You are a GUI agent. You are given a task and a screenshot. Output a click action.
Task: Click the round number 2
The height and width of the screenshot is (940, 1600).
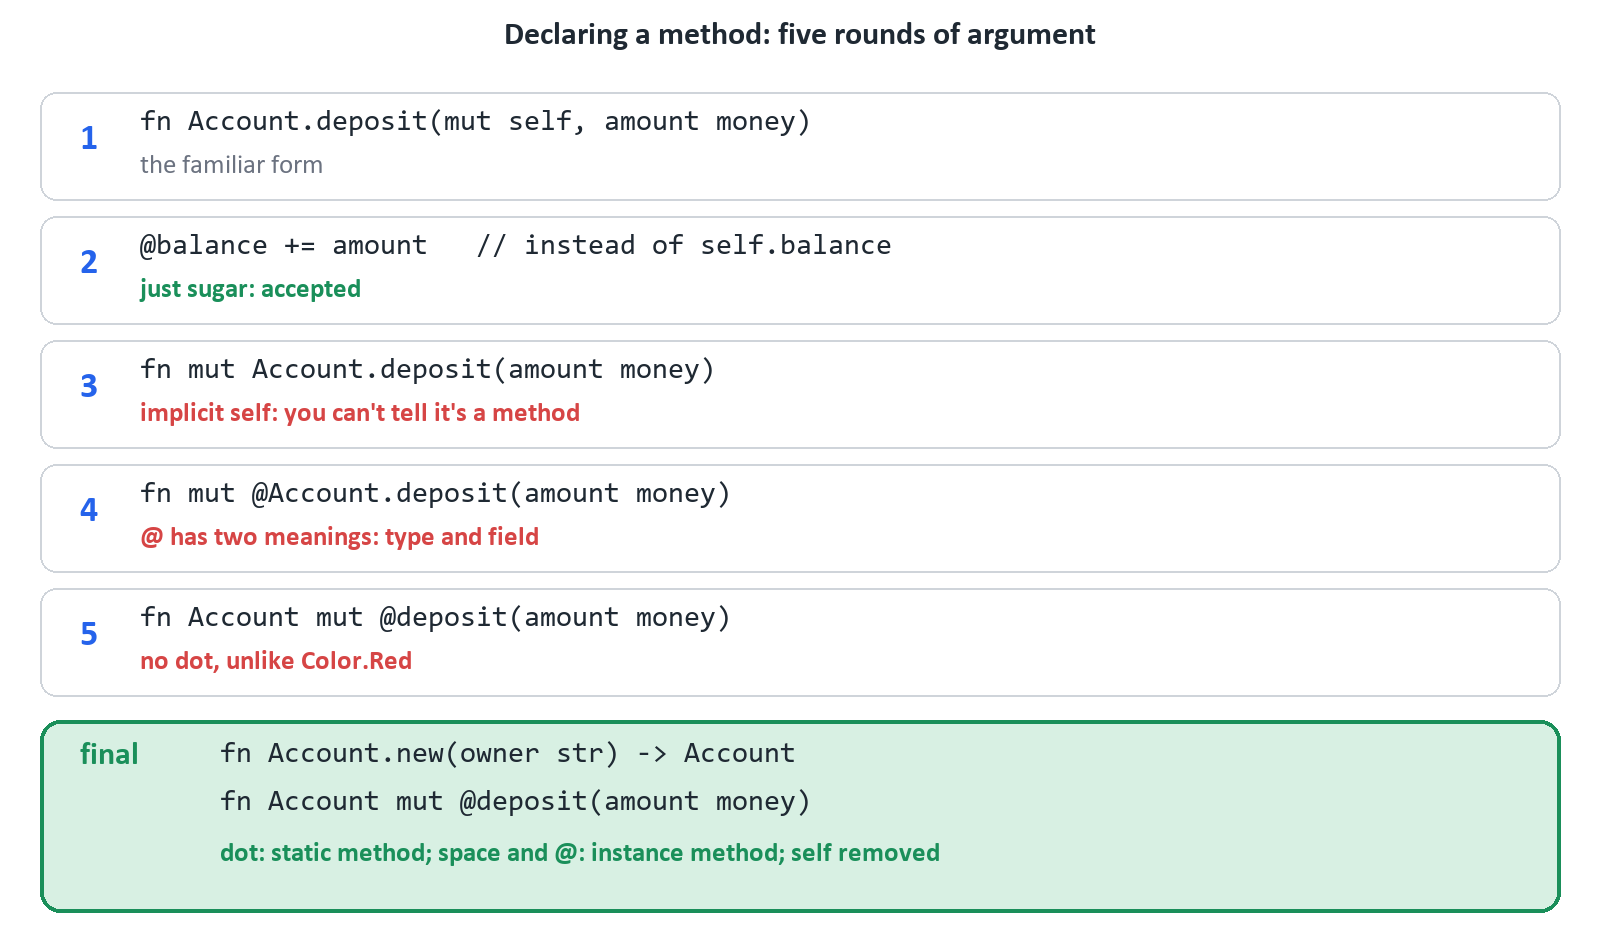pyautogui.click(x=89, y=262)
